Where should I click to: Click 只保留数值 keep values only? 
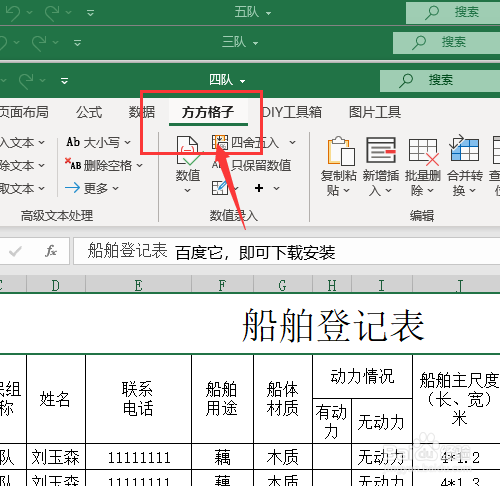coord(251,165)
